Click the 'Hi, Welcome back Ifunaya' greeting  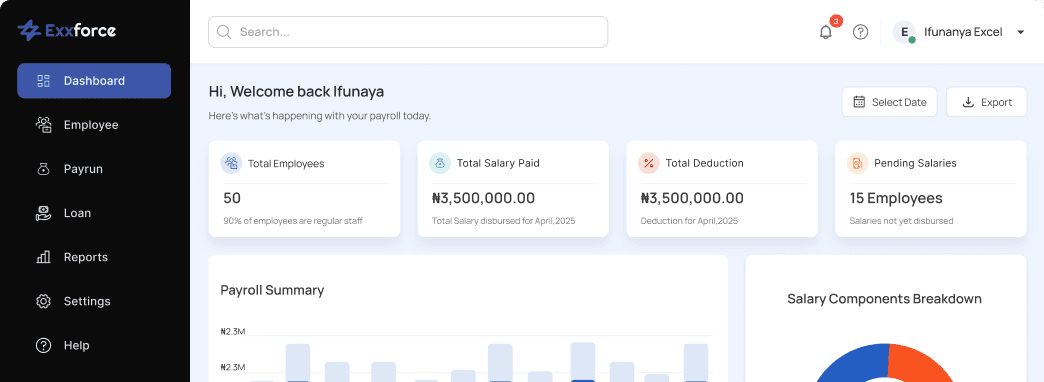(x=296, y=92)
